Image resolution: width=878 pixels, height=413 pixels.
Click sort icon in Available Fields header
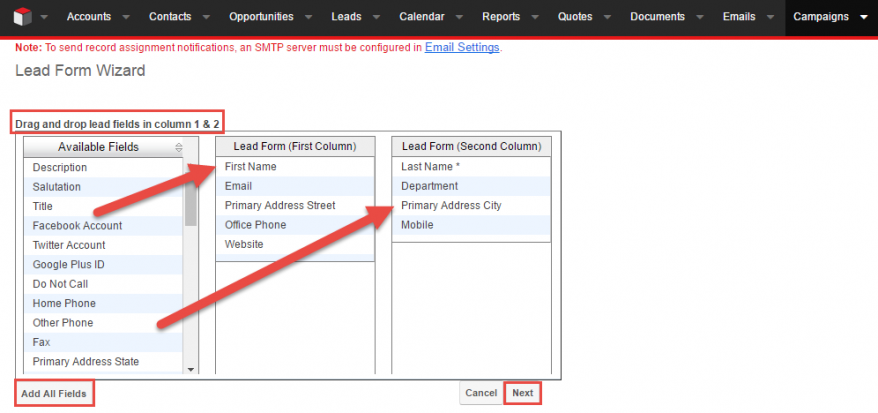[x=178, y=147]
